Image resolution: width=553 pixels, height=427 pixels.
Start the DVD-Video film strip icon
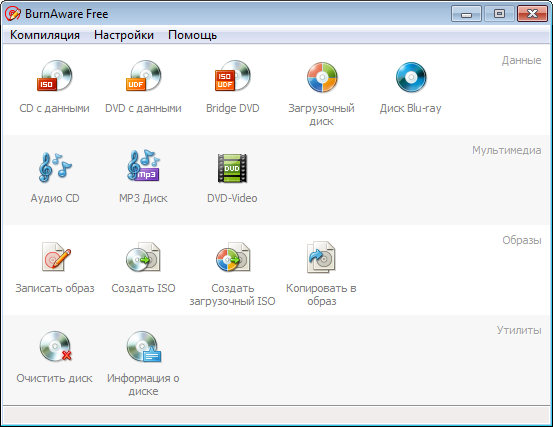pyautogui.click(x=232, y=168)
